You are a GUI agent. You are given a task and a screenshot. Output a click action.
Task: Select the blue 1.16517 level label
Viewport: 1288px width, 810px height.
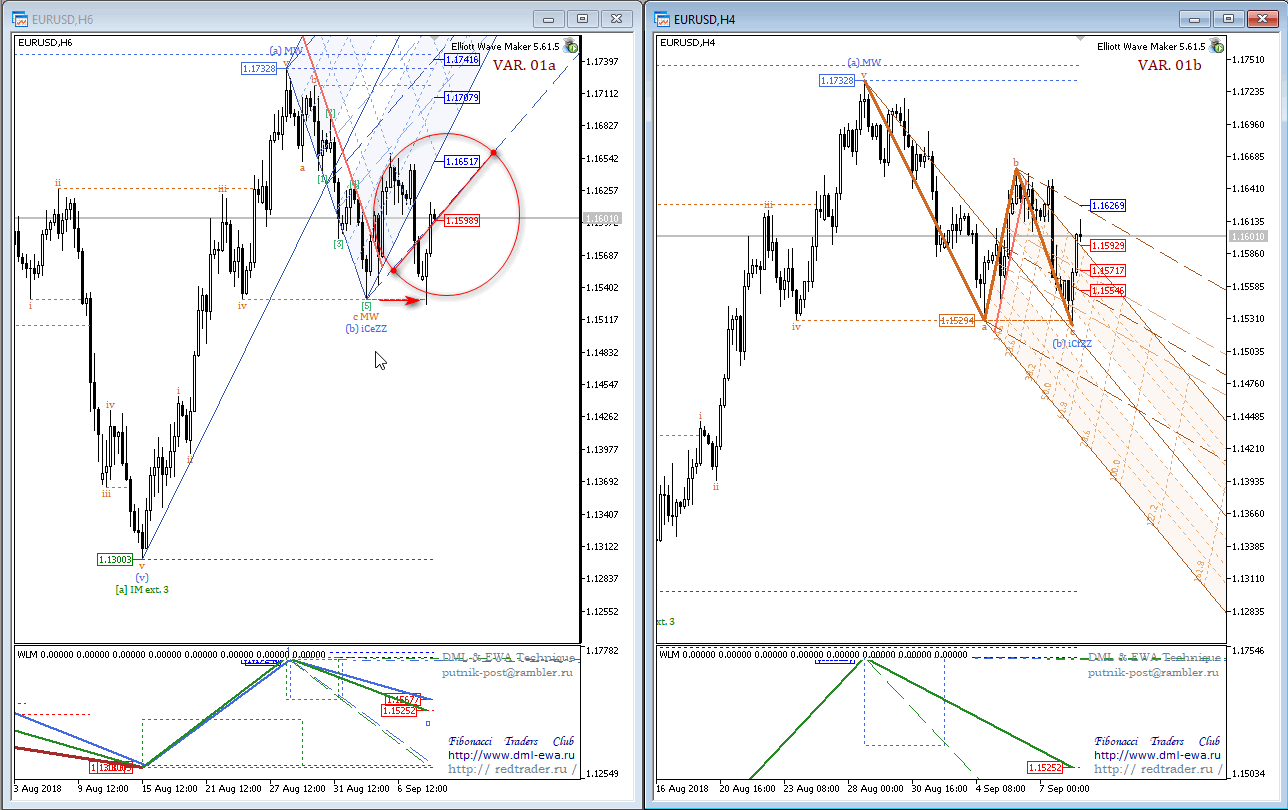coord(462,161)
